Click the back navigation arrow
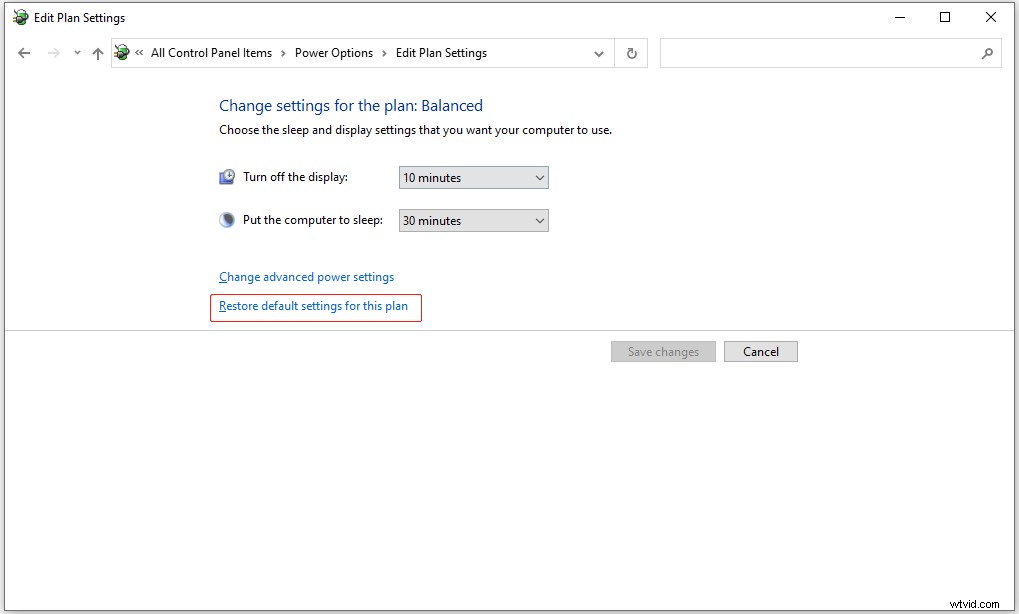The height and width of the screenshot is (614, 1019). (x=24, y=52)
